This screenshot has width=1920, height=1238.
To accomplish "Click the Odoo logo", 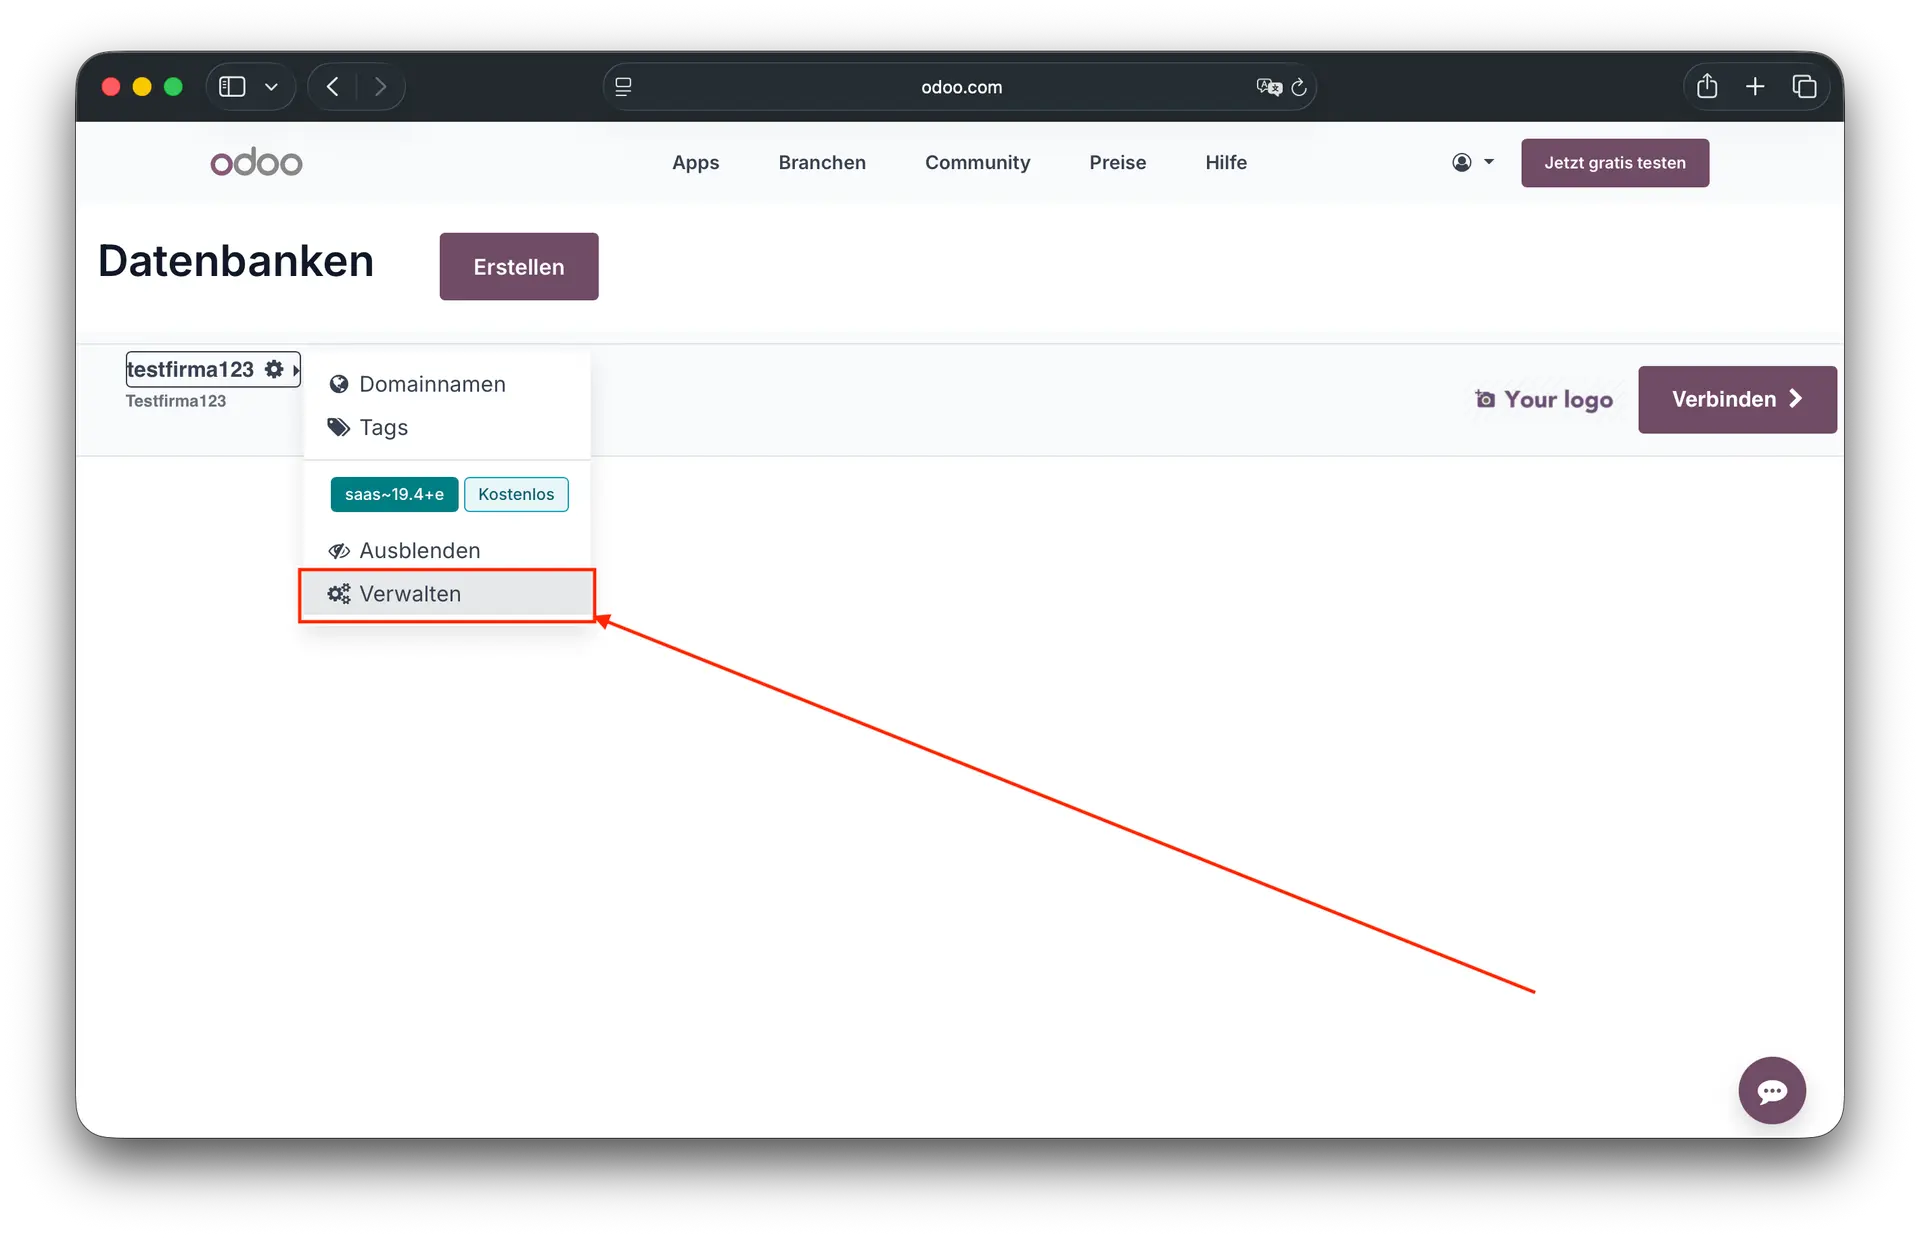I will (x=256, y=162).
